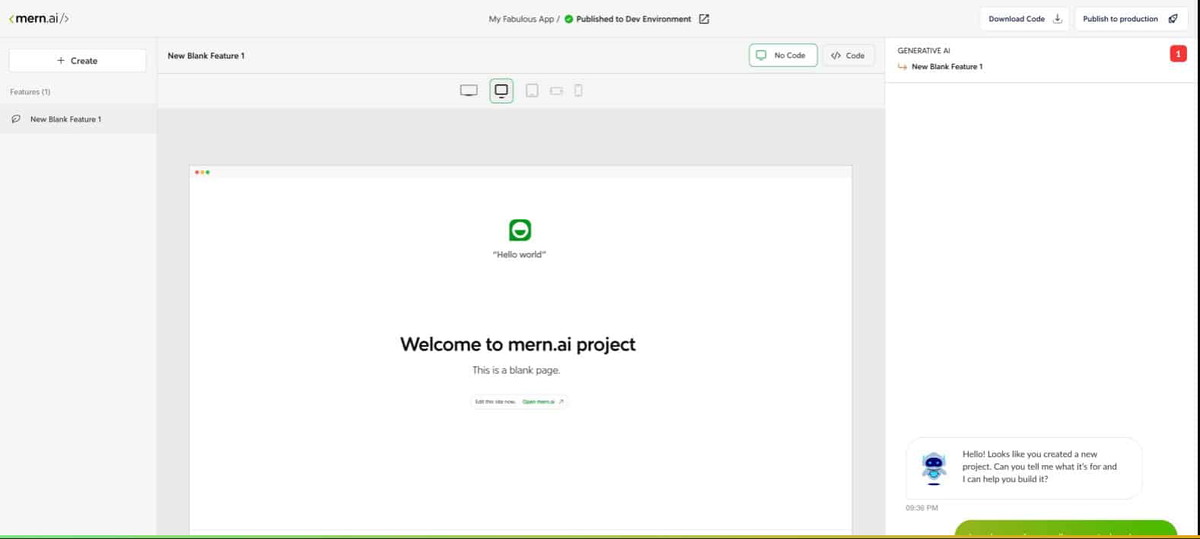Click the assistant's Hello message bubble
Image resolution: width=1200 pixels, height=539 pixels.
point(1024,467)
